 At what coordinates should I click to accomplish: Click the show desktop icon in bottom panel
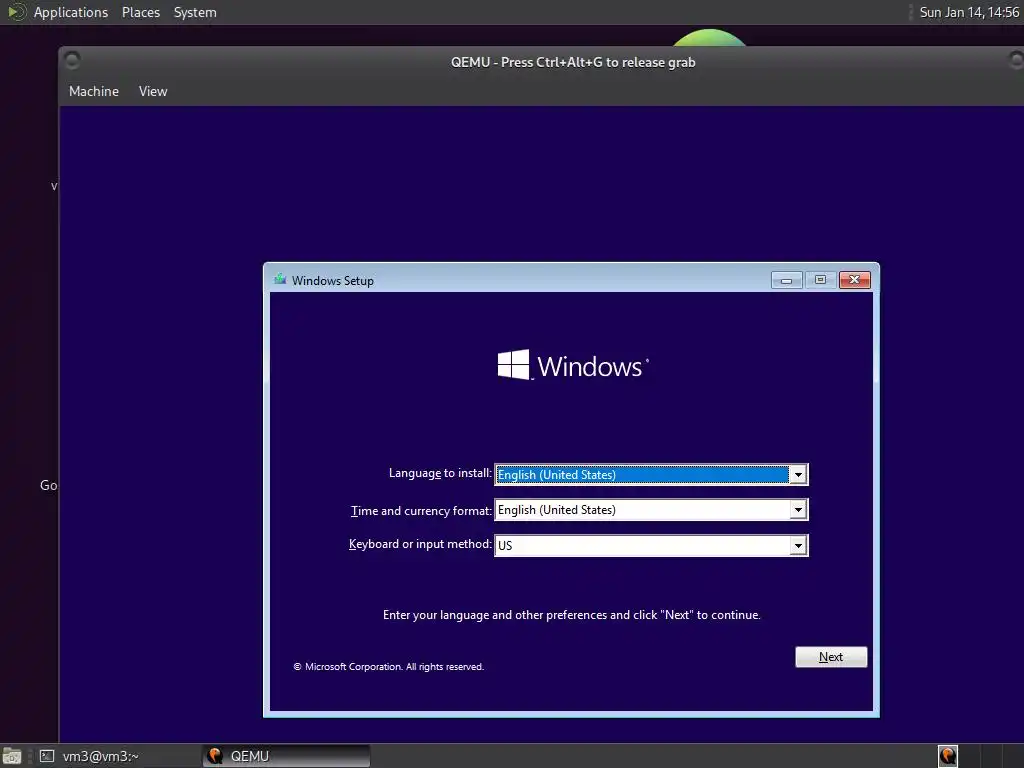[x=12, y=756]
